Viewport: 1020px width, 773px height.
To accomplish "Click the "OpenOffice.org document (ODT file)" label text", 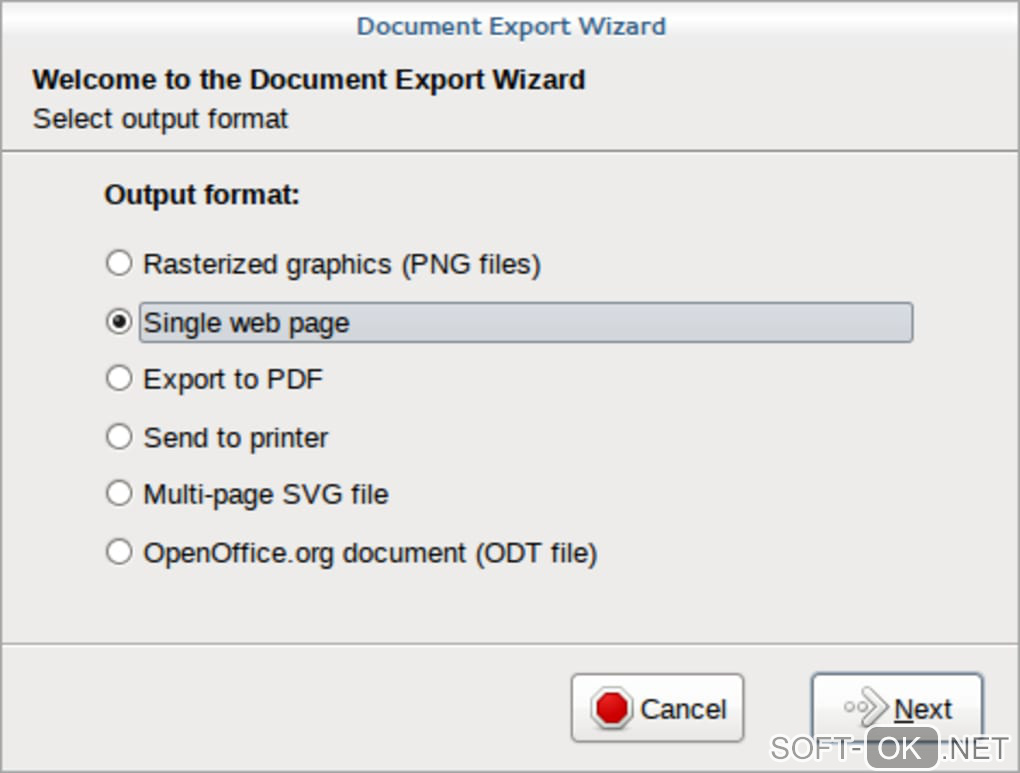I will (x=370, y=552).
